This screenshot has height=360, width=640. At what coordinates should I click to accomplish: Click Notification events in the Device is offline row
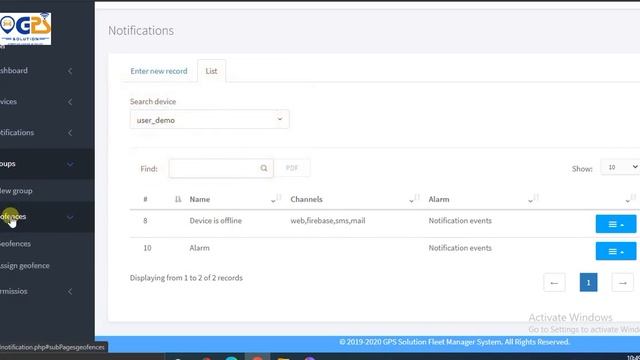click(460, 220)
